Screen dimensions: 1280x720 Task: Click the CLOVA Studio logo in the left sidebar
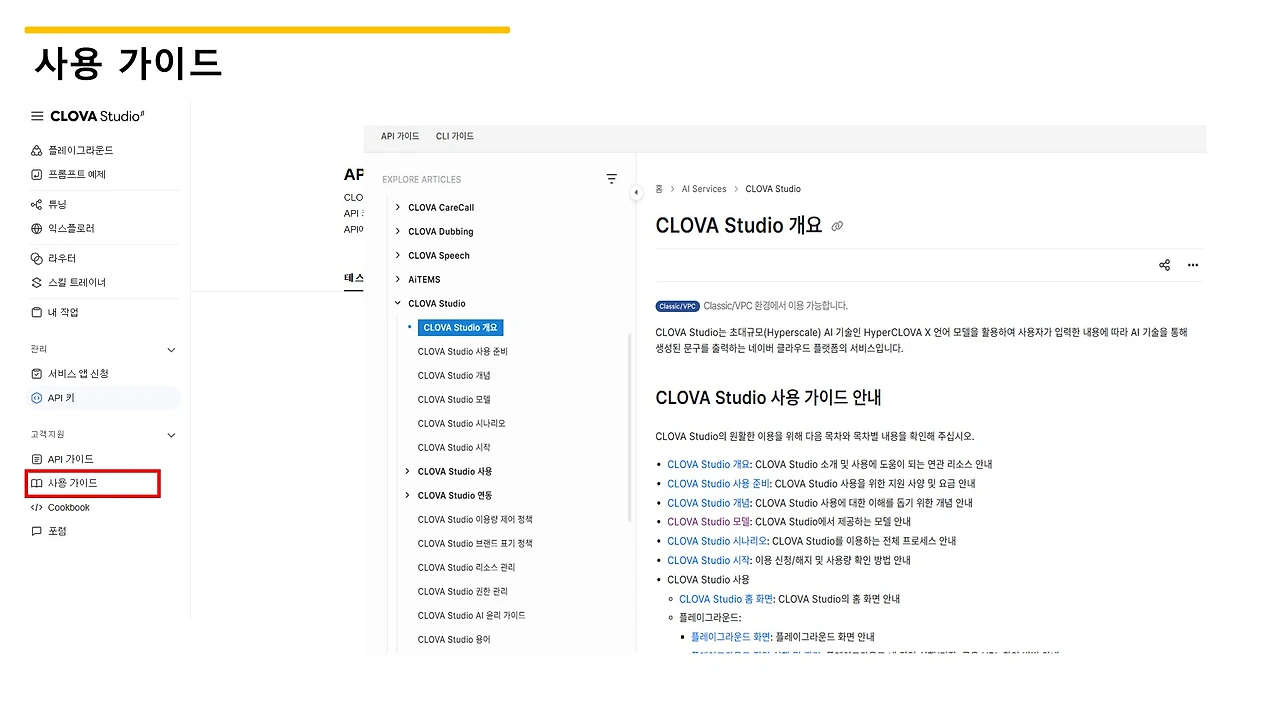coord(97,116)
